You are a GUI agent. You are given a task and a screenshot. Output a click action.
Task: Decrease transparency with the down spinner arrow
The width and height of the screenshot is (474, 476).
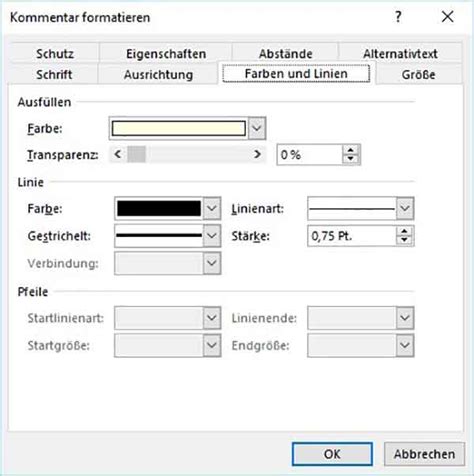coord(350,159)
